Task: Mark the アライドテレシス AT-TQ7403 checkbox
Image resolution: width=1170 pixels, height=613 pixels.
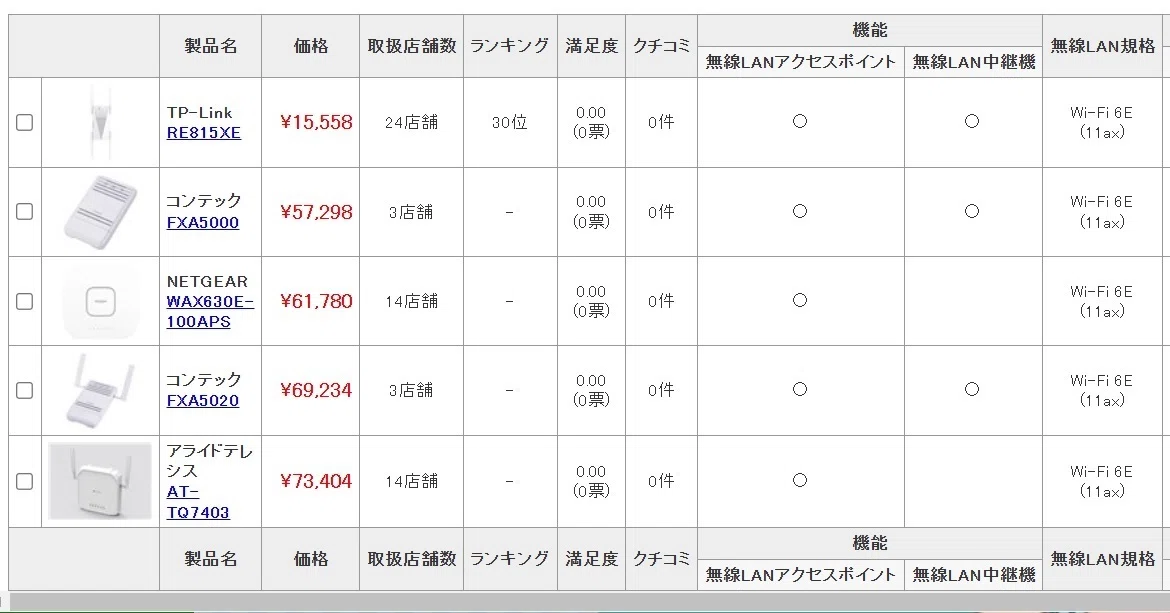Action: [x=25, y=481]
